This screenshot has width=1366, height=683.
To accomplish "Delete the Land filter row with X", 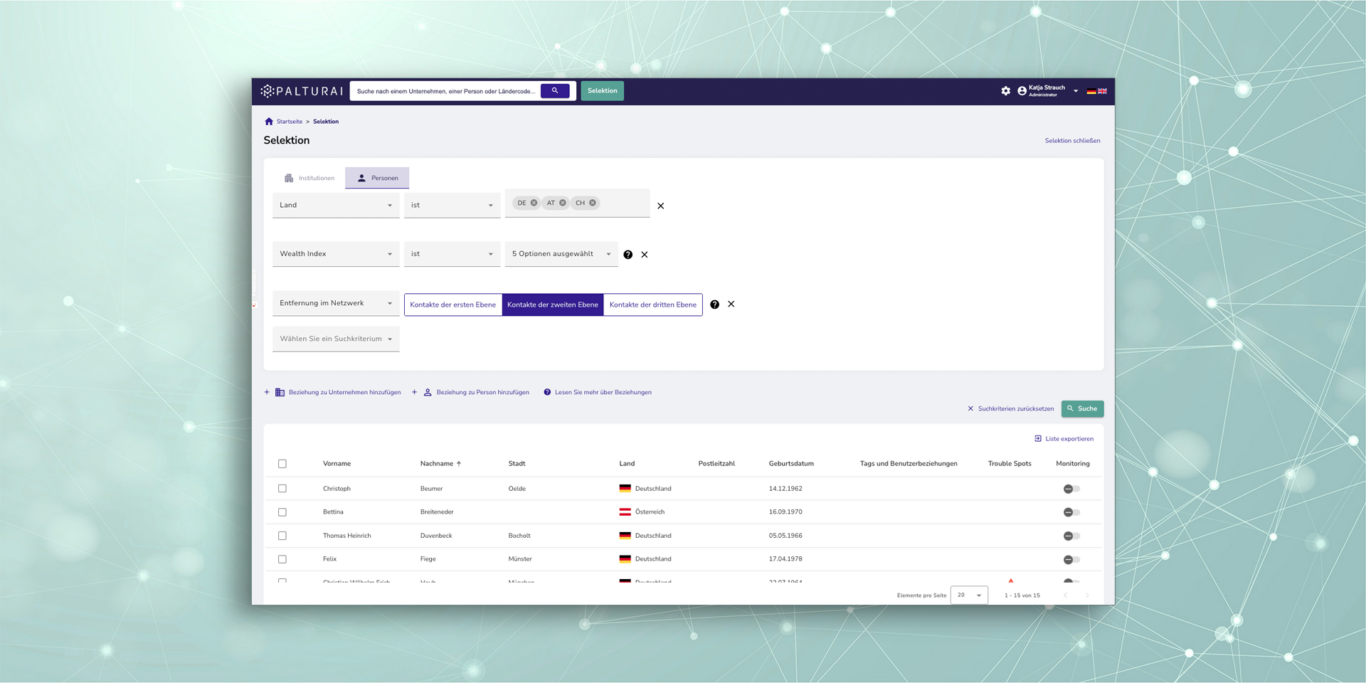I will tap(660, 206).
